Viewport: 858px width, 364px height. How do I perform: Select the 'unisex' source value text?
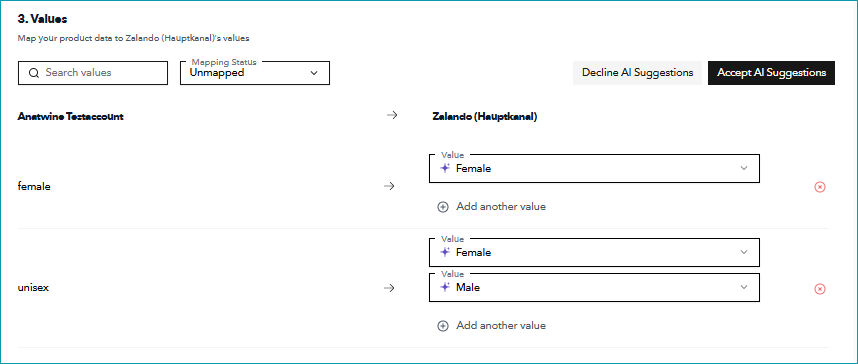click(x=33, y=288)
